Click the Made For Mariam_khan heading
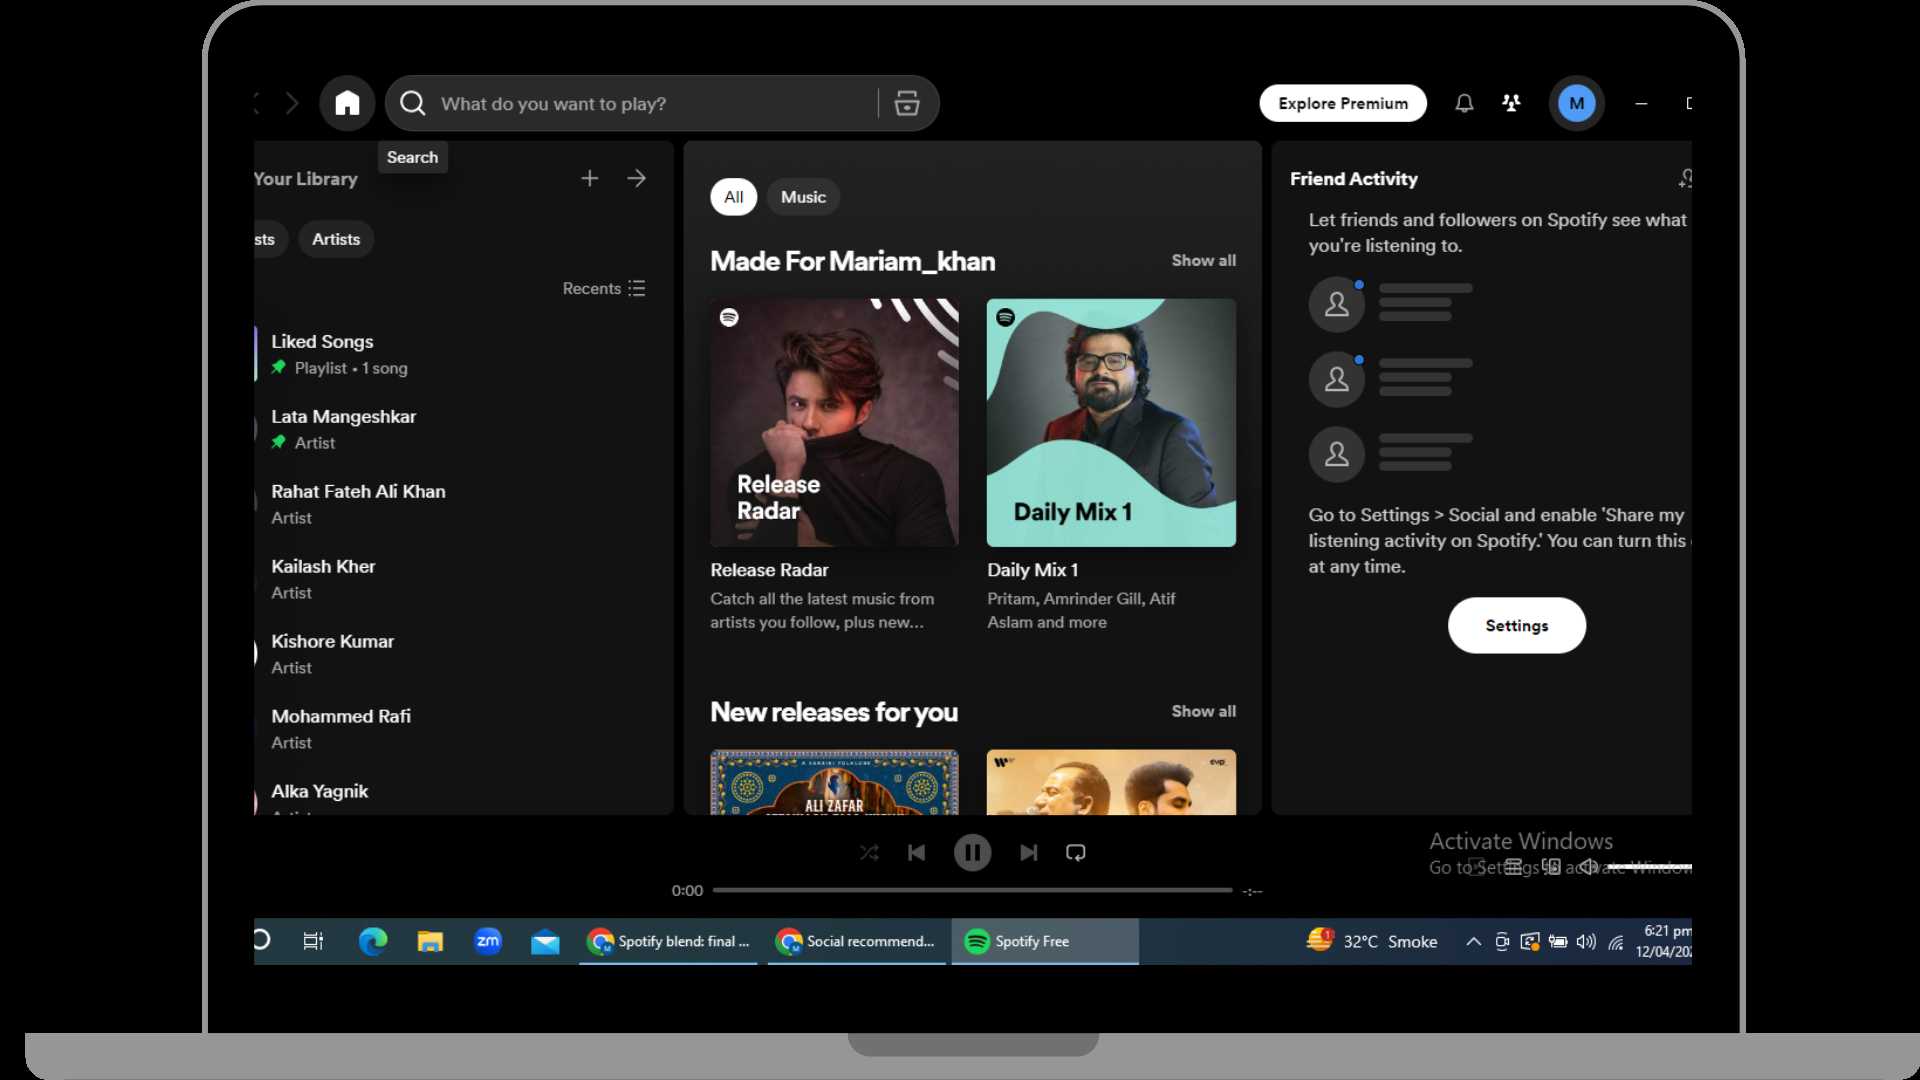1920x1080 pixels. (852, 261)
